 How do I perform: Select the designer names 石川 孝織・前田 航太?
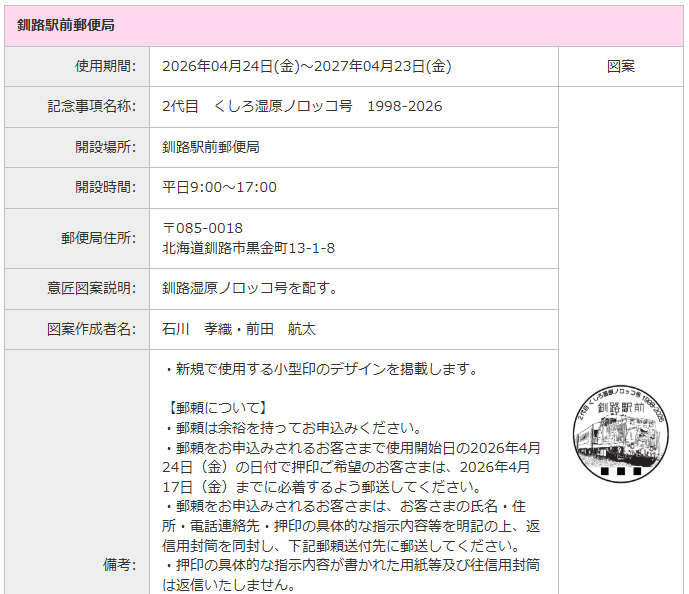coord(239,329)
